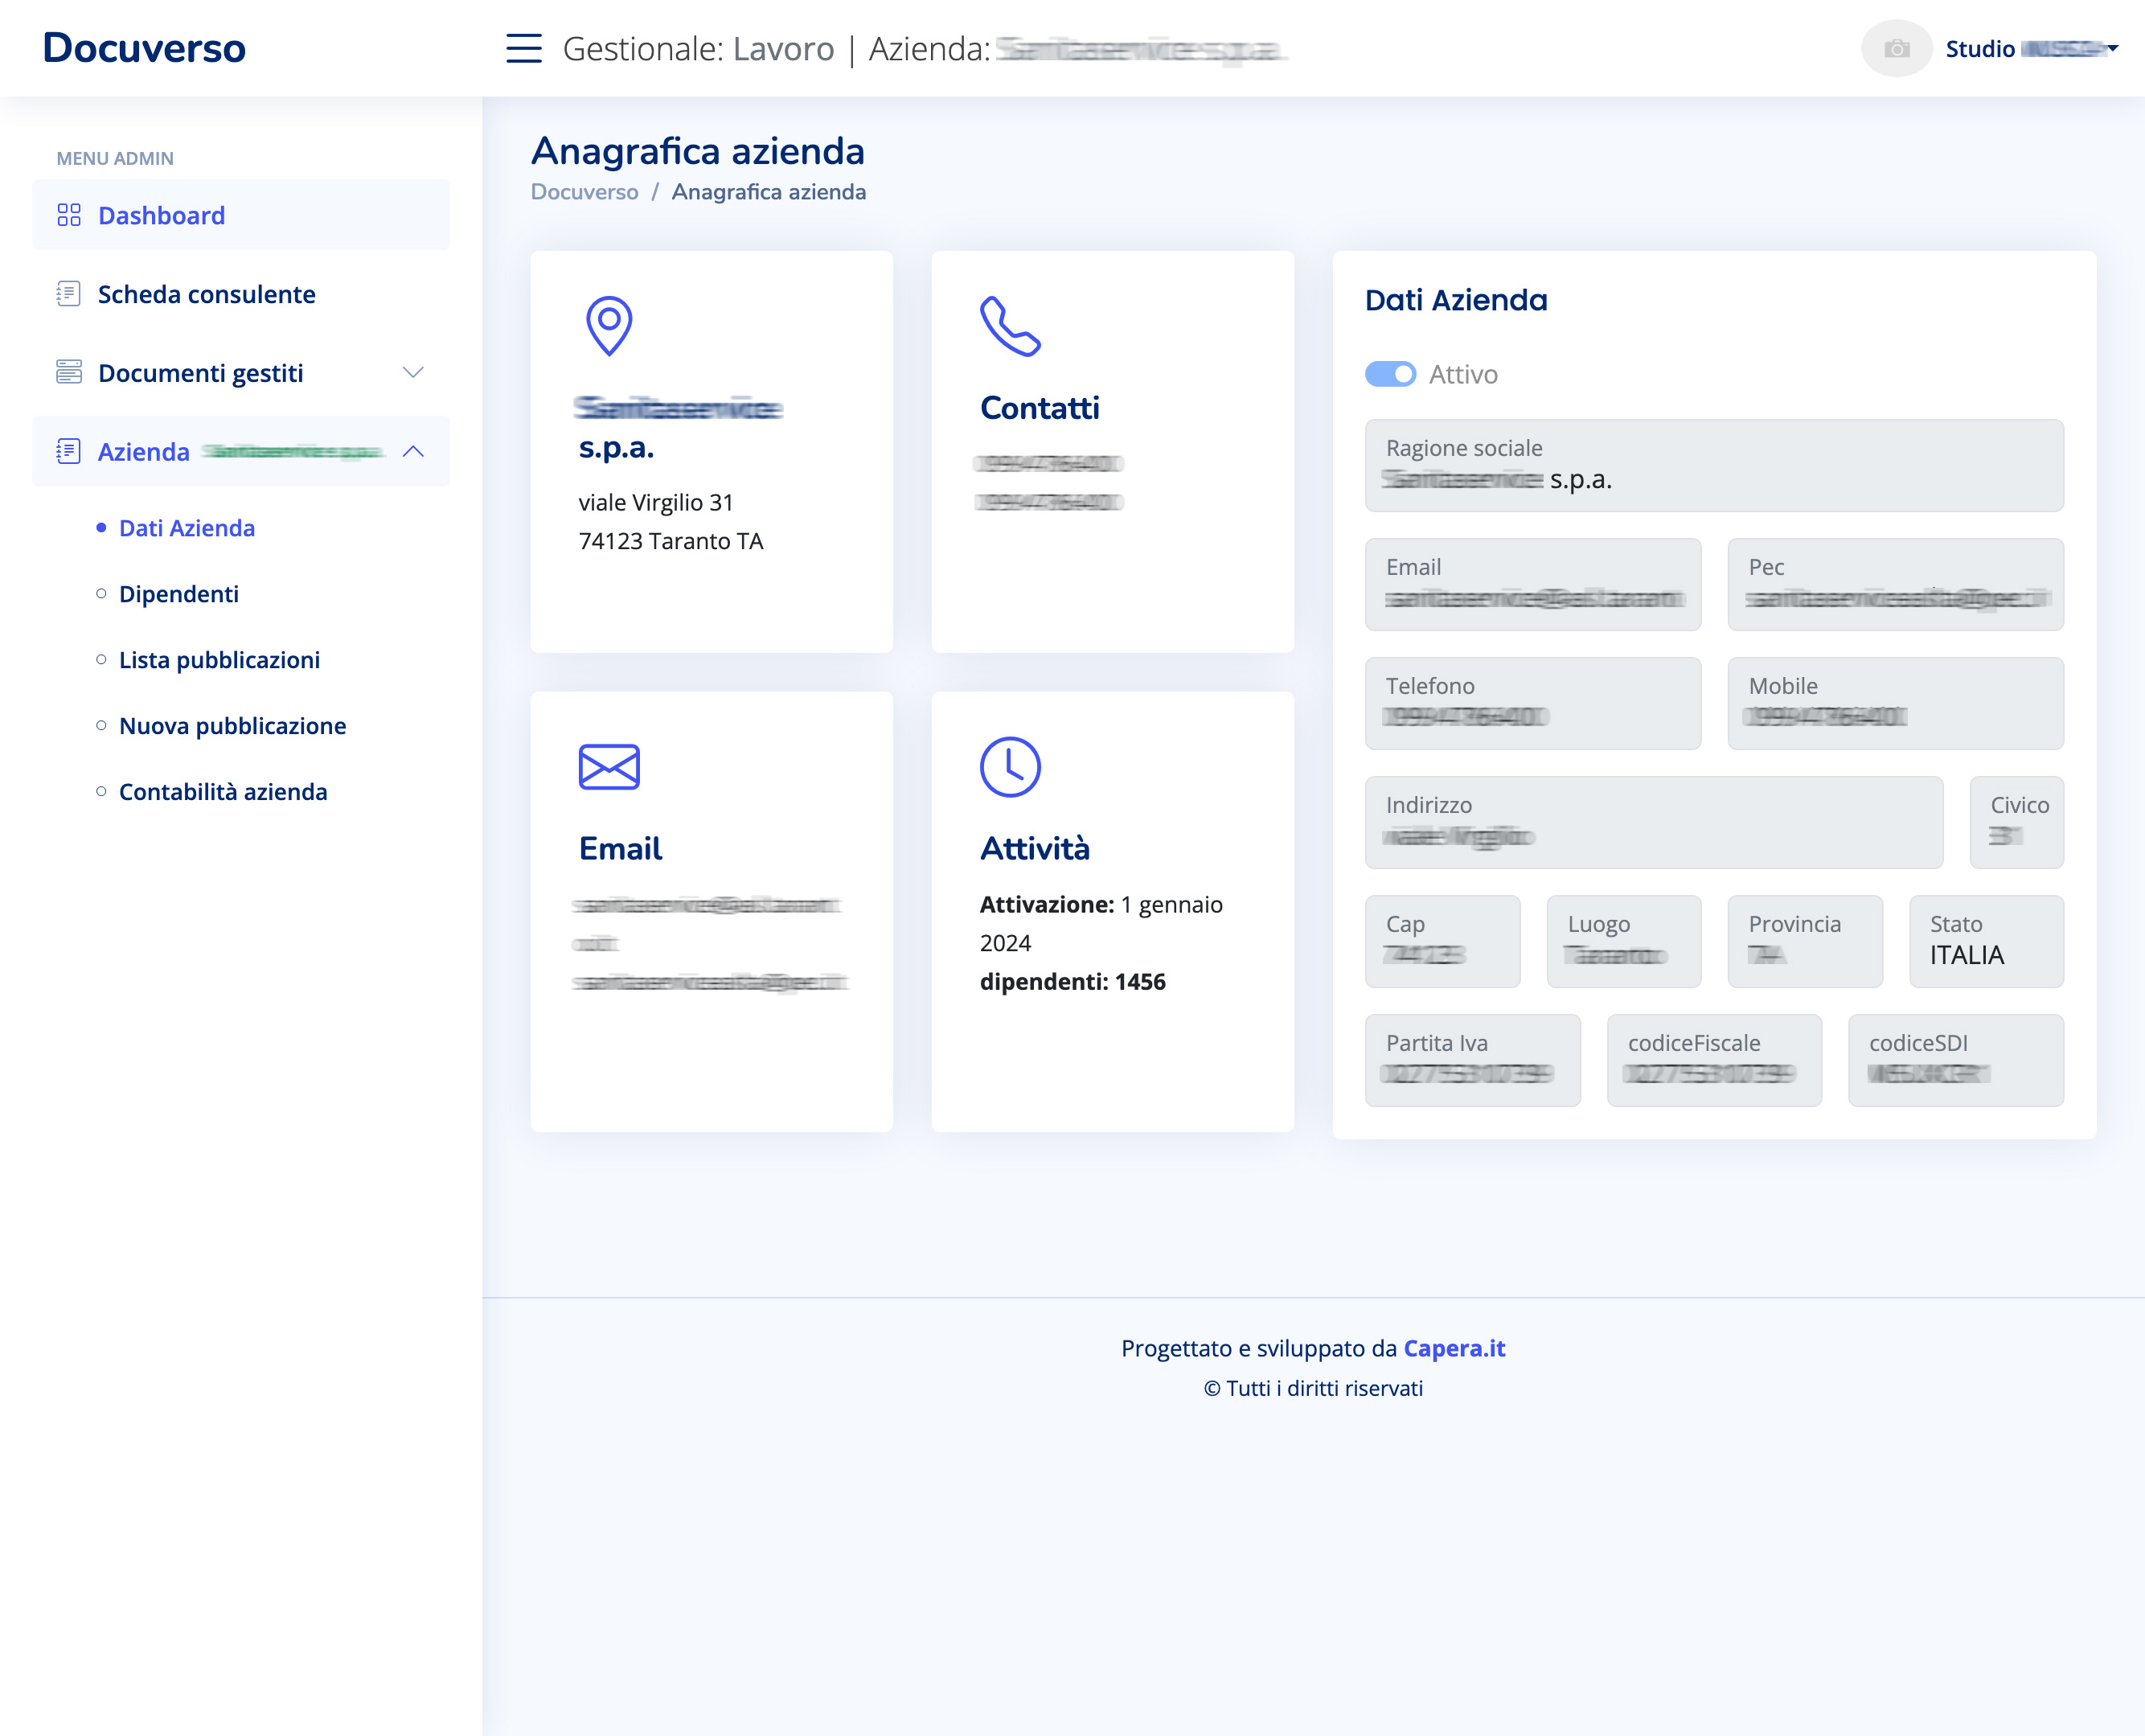Click the camera profile avatar
Screen dimensions: 2145x1736
1895,48
